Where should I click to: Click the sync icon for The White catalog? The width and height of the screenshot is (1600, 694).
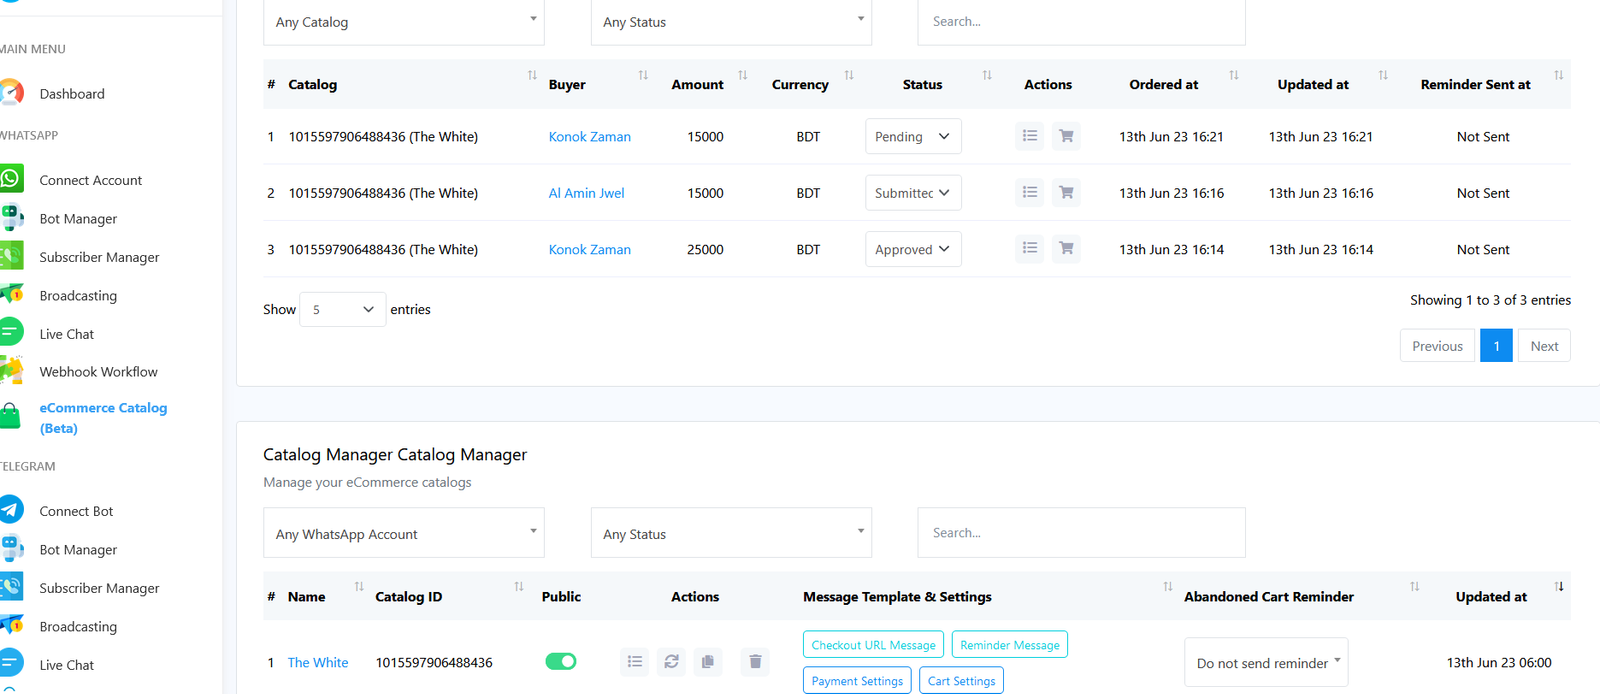click(x=671, y=661)
